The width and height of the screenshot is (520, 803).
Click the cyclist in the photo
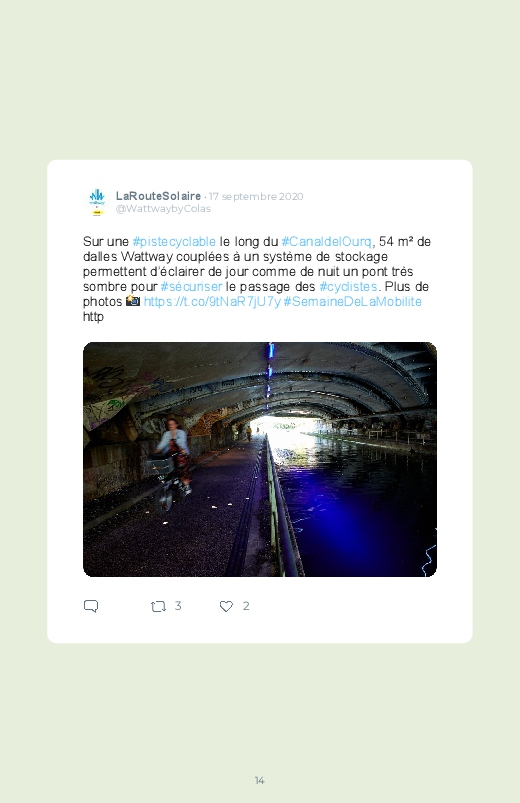pos(172,463)
